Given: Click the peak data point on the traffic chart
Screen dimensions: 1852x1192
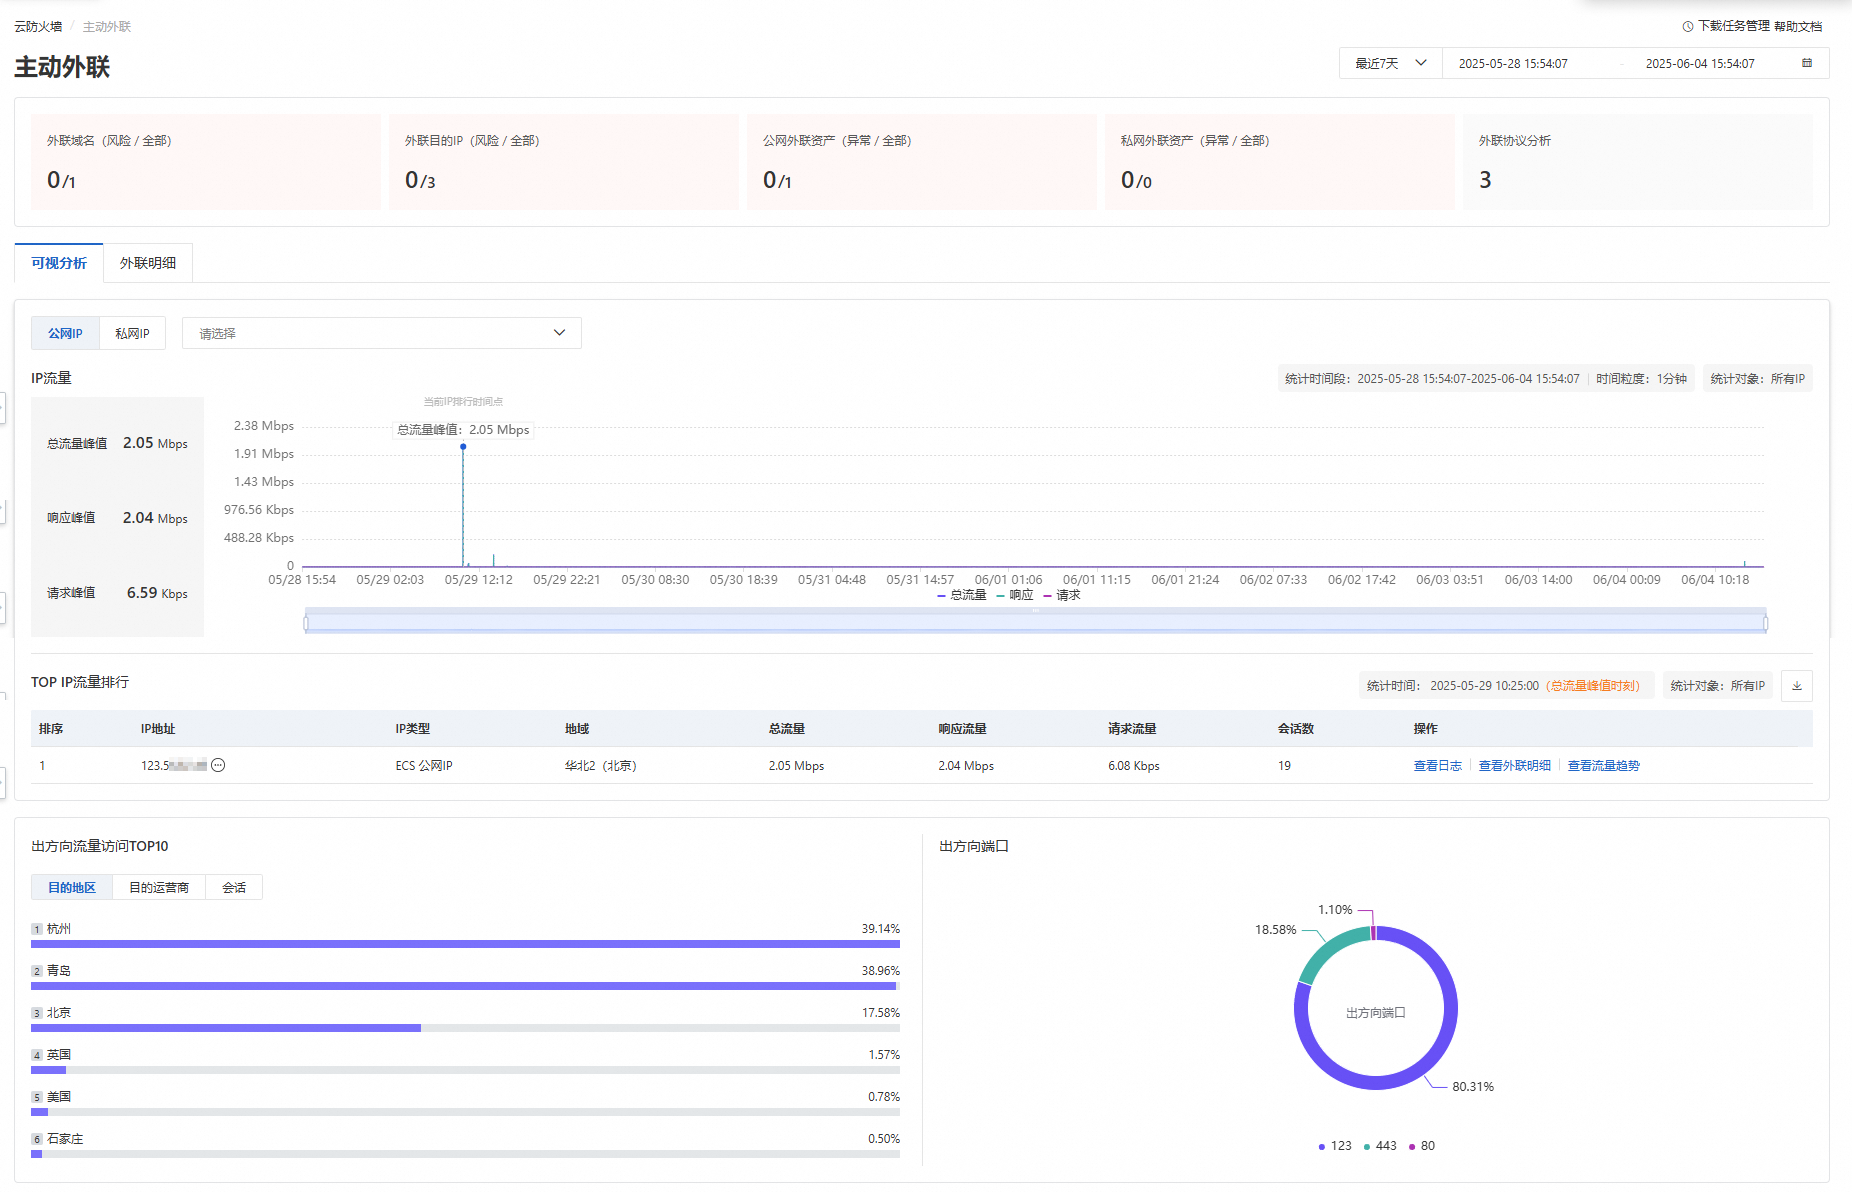Looking at the screenshot, I should [x=463, y=447].
